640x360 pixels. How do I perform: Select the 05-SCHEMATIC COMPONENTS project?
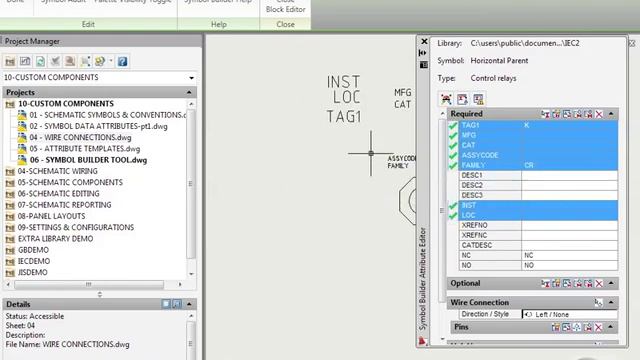tap(70, 182)
